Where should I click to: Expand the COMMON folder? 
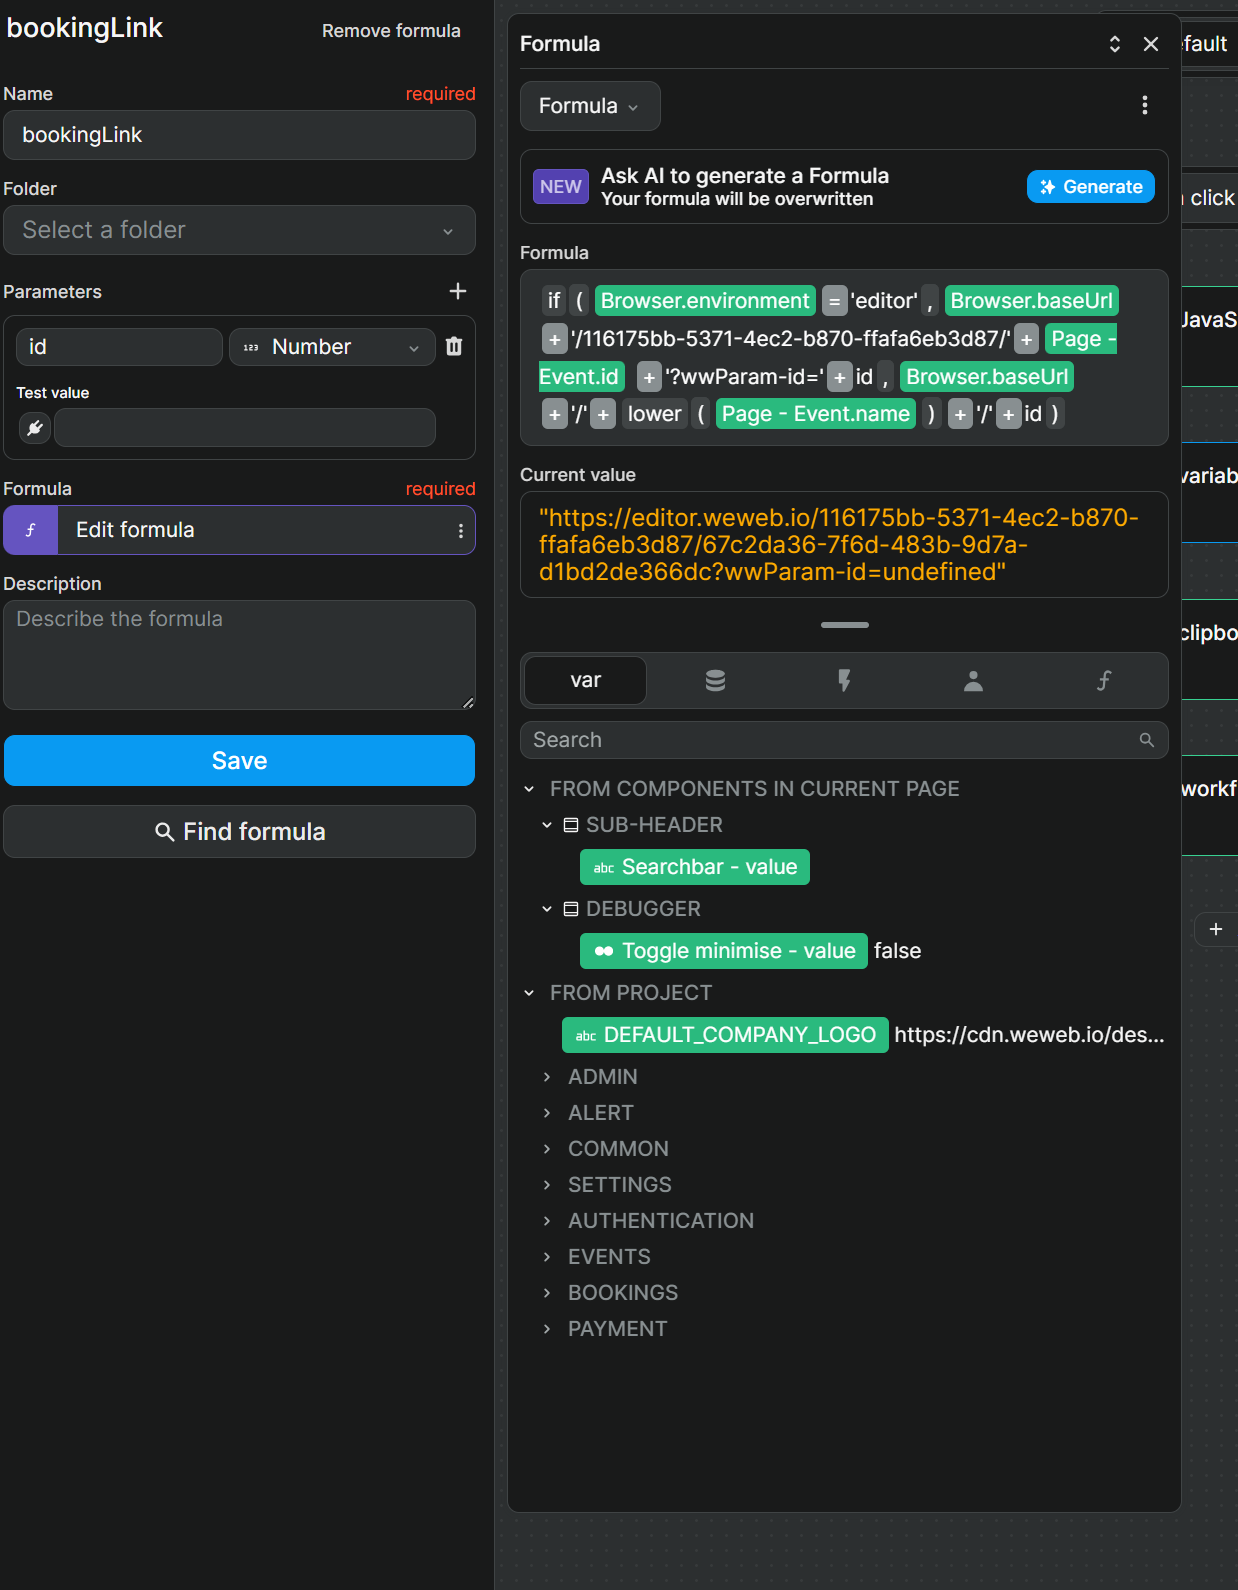[x=547, y=1149]
